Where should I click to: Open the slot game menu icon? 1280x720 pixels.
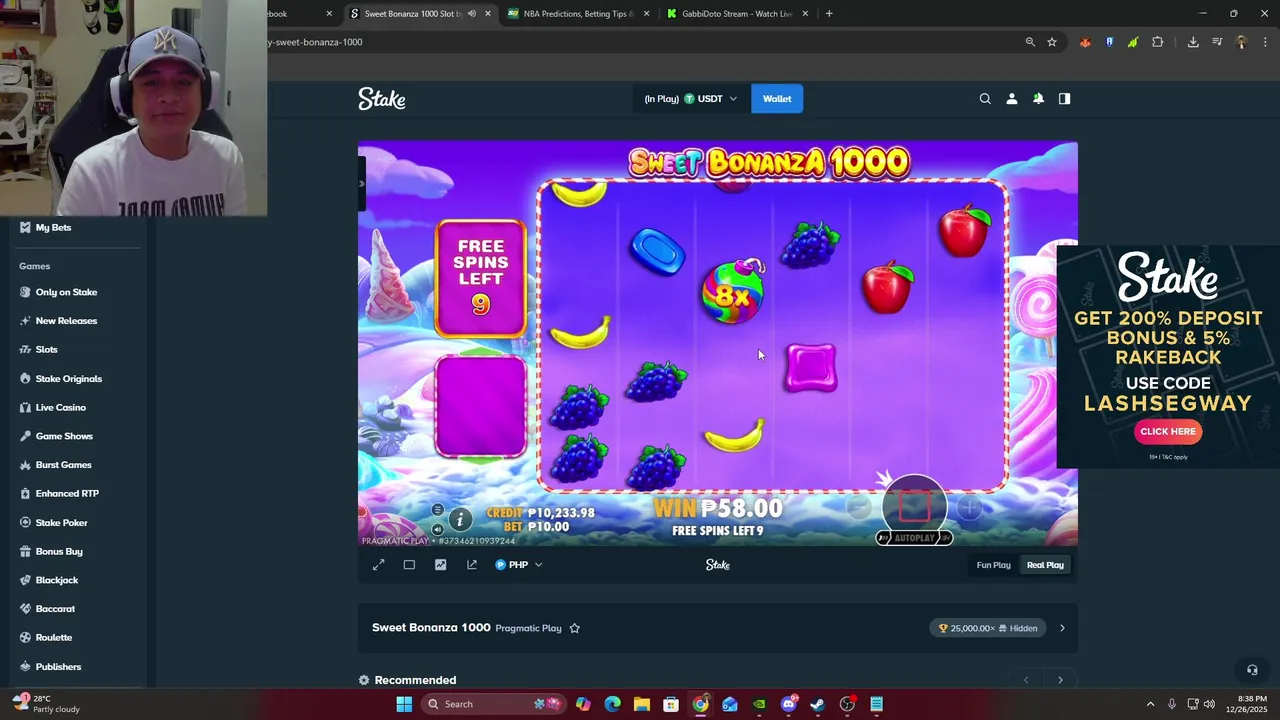click(437, 510)
